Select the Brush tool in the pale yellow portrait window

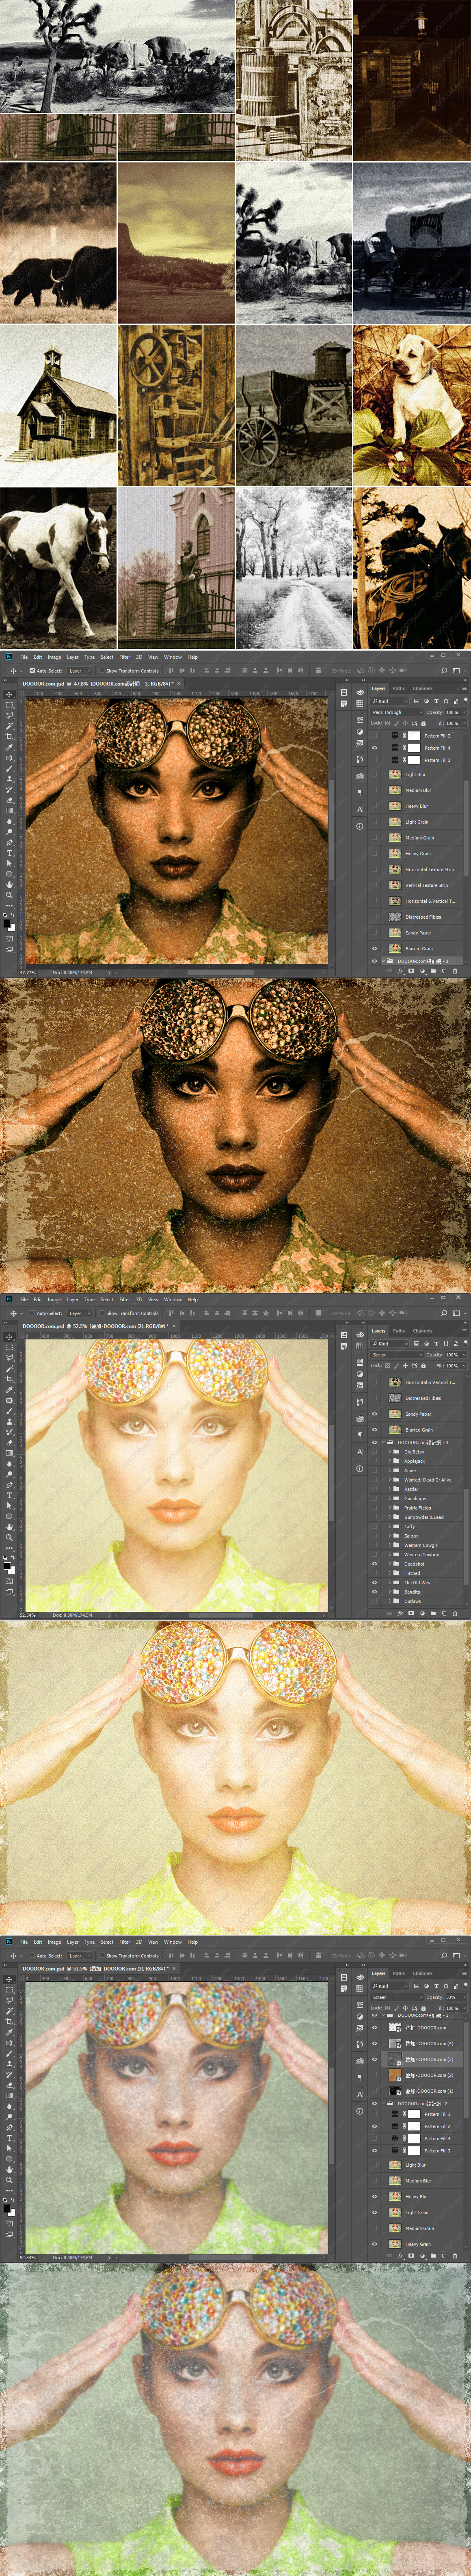(9, 1410)
